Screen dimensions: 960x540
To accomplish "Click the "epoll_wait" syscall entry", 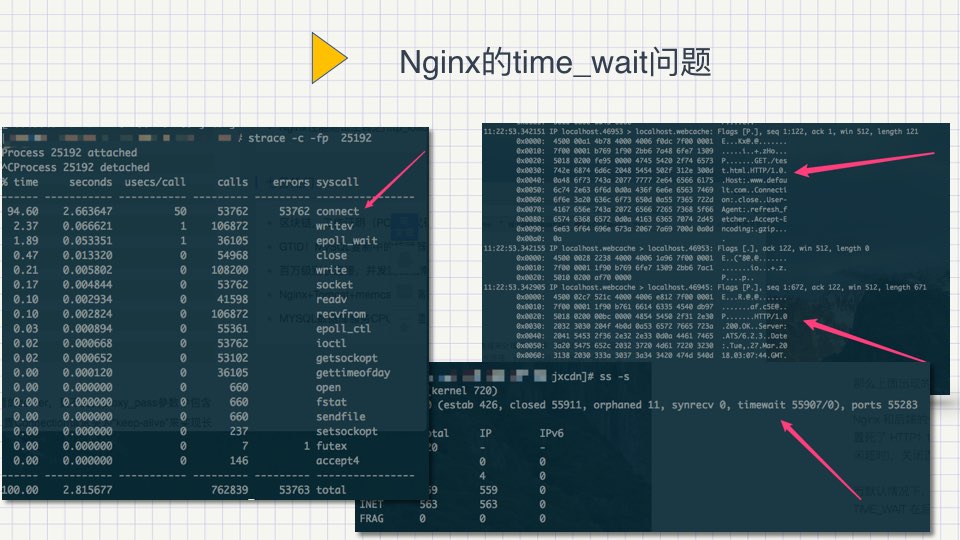I will point(347,241).
